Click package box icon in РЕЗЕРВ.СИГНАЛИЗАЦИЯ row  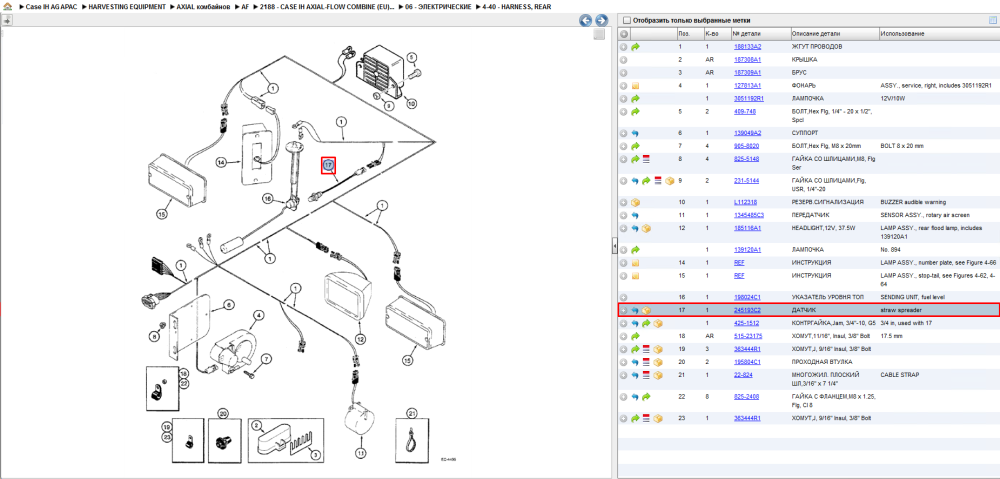coord(635,202)
